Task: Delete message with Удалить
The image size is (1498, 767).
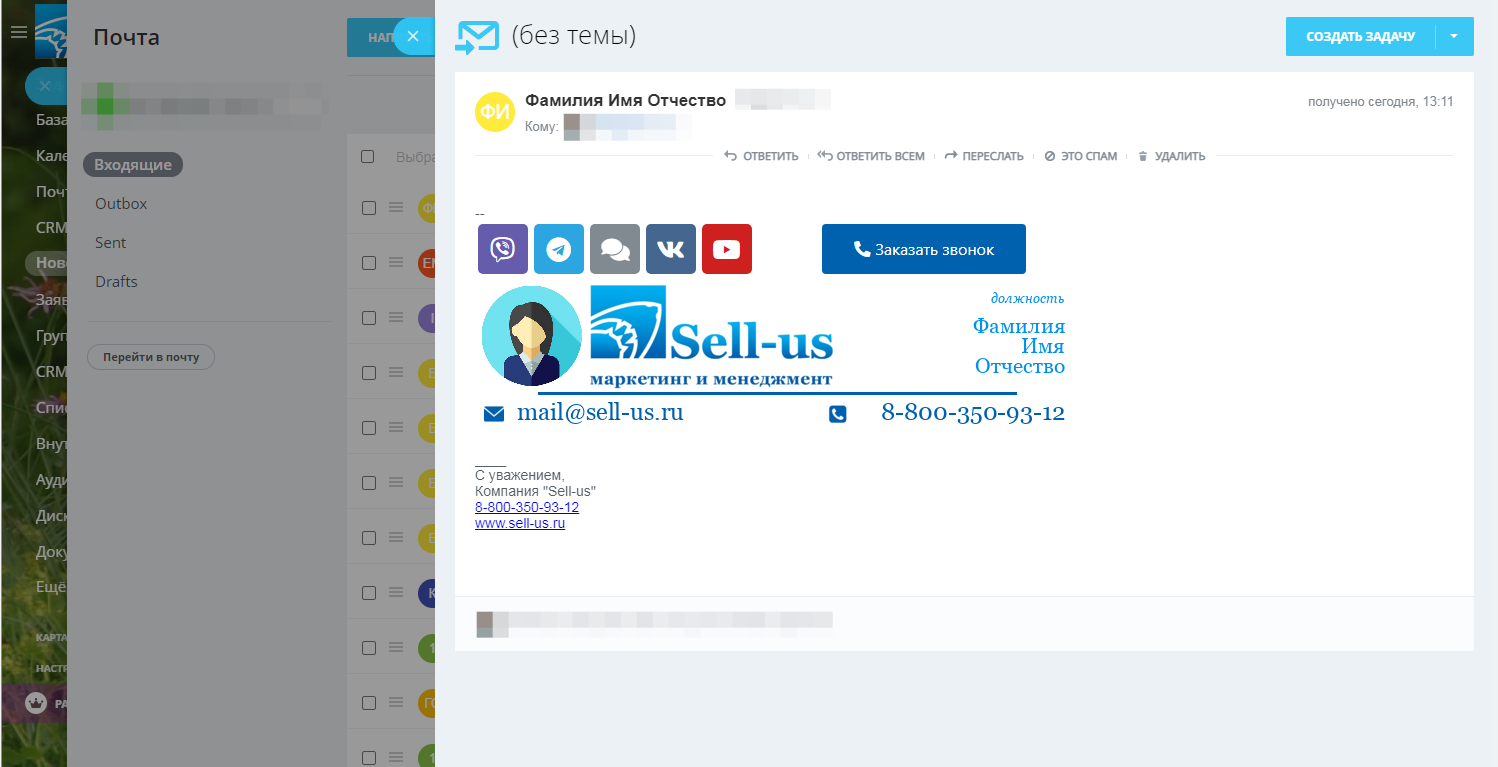Action: click(1171, 156)
